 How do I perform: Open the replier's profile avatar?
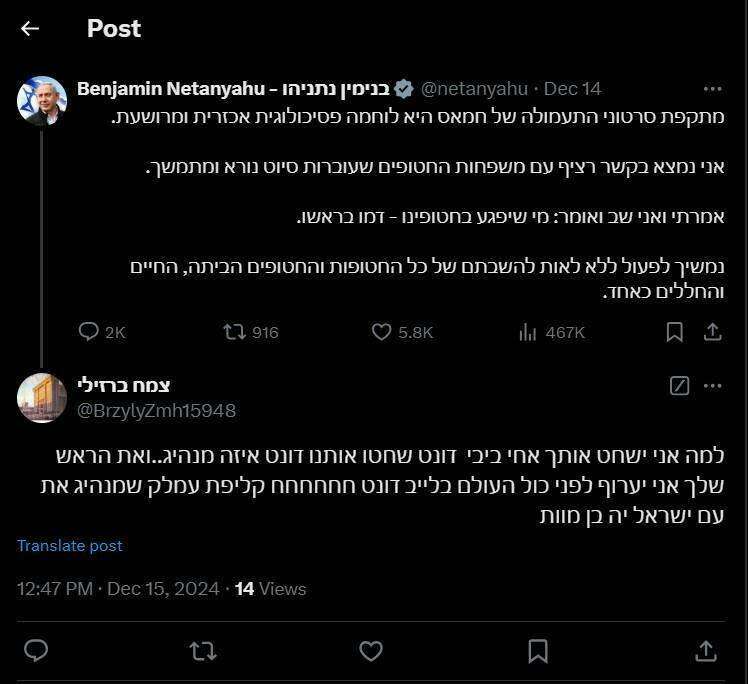click(x=42, y=397)
